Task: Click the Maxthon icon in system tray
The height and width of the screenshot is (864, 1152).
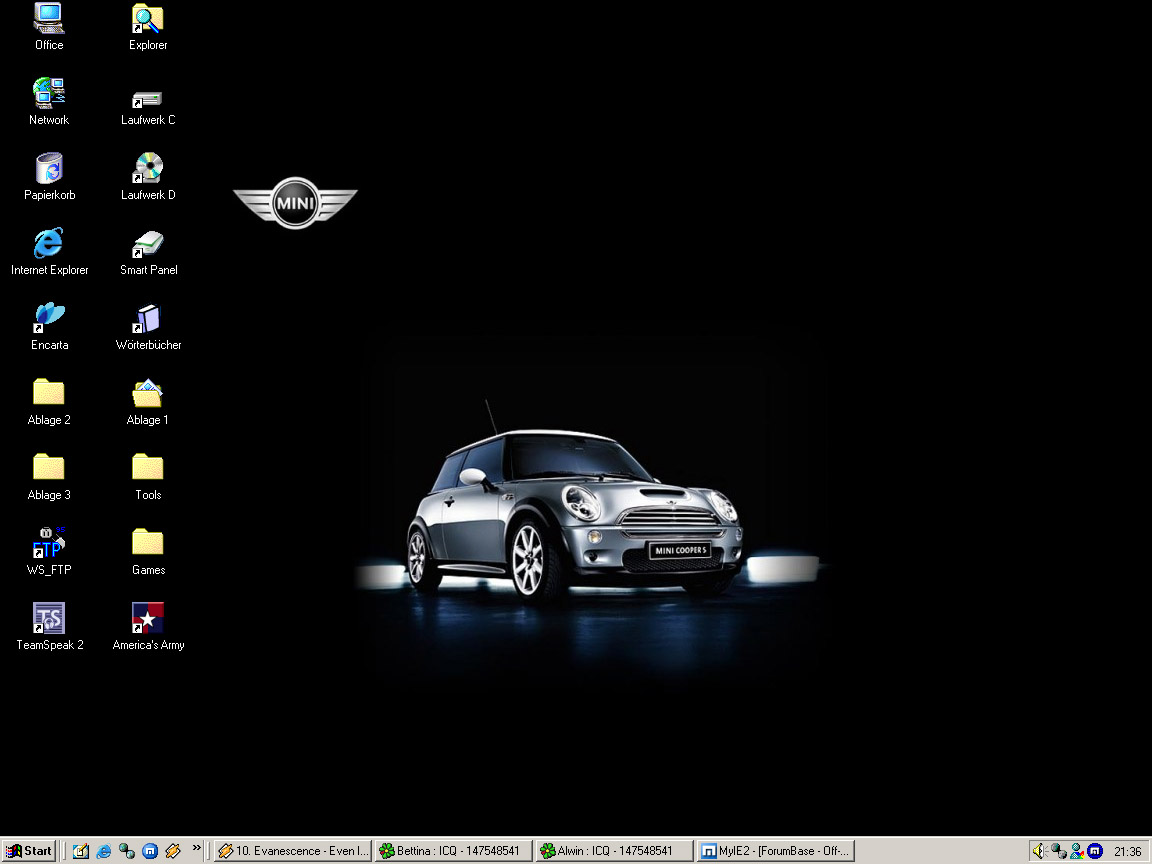Action: (1095, 851)
